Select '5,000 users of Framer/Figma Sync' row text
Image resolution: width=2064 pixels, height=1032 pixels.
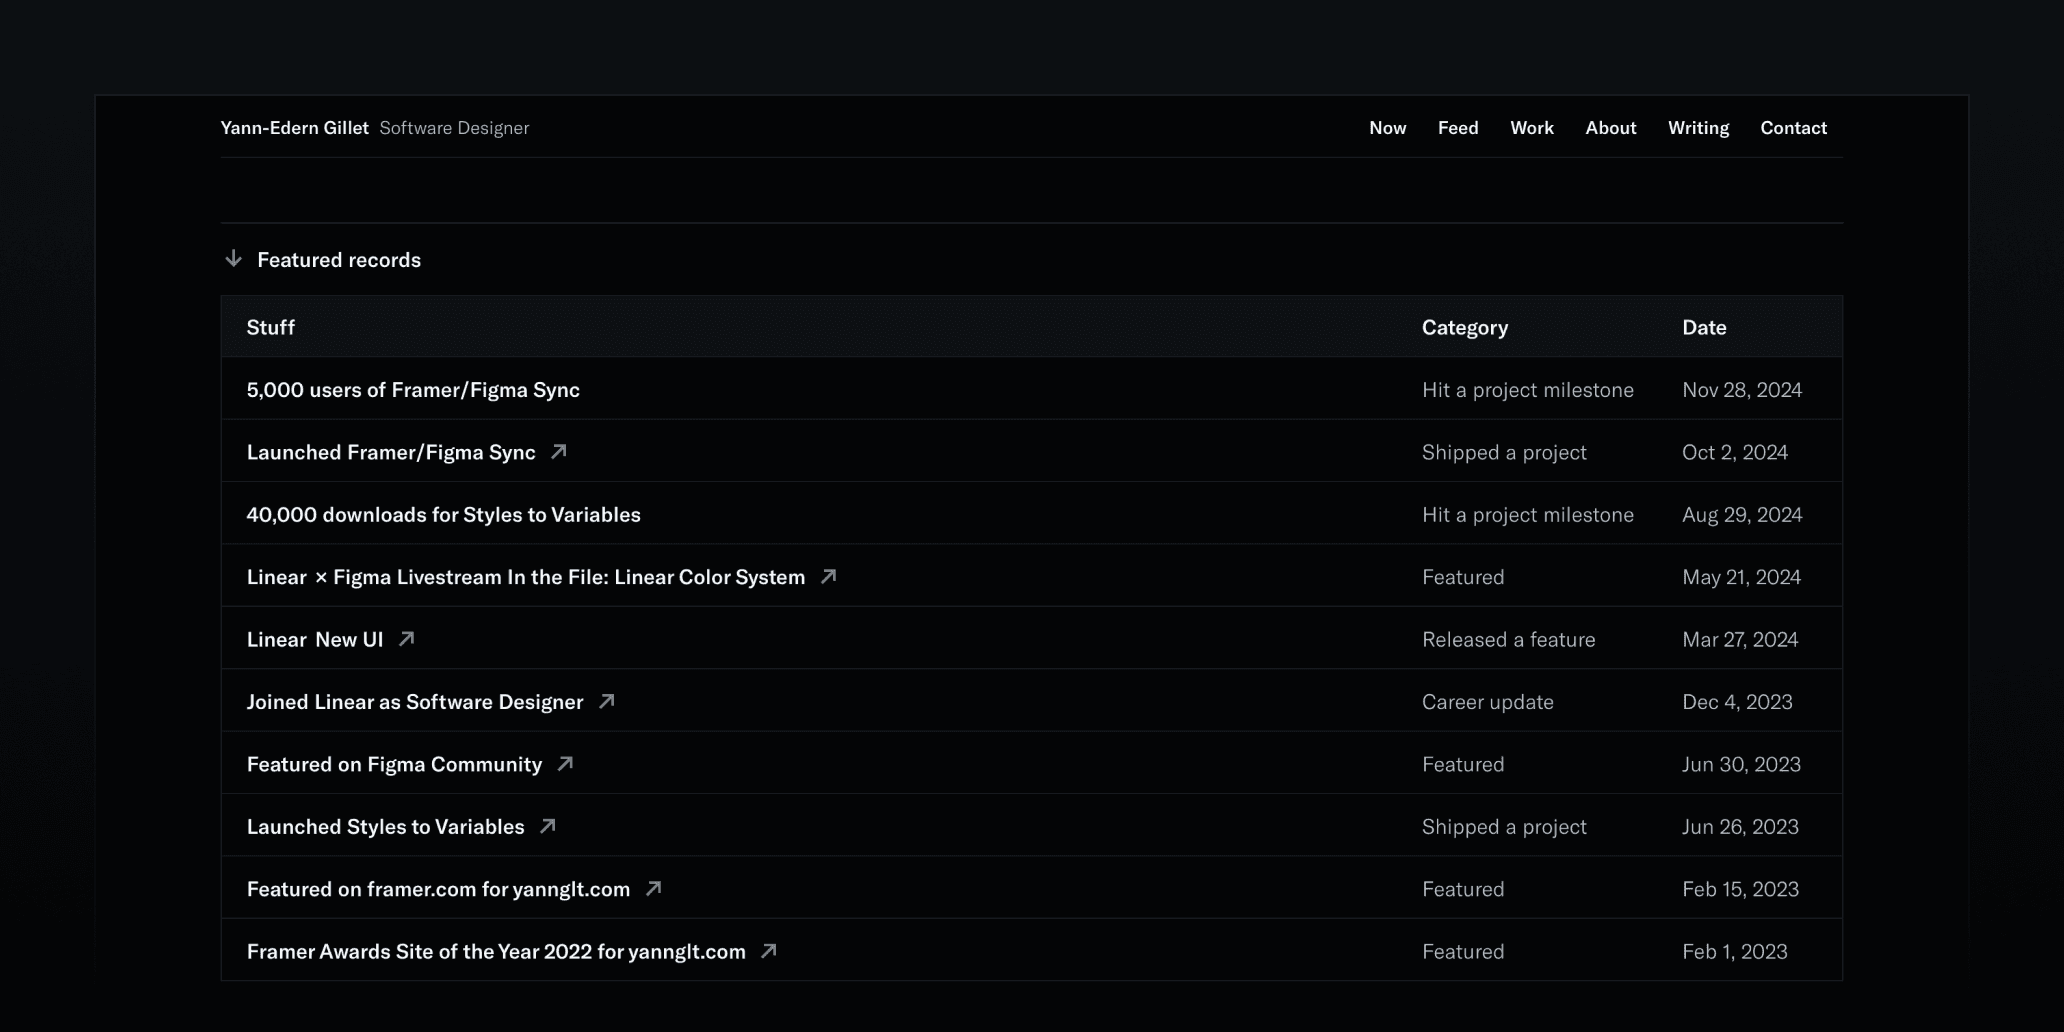tap(413, 390)
